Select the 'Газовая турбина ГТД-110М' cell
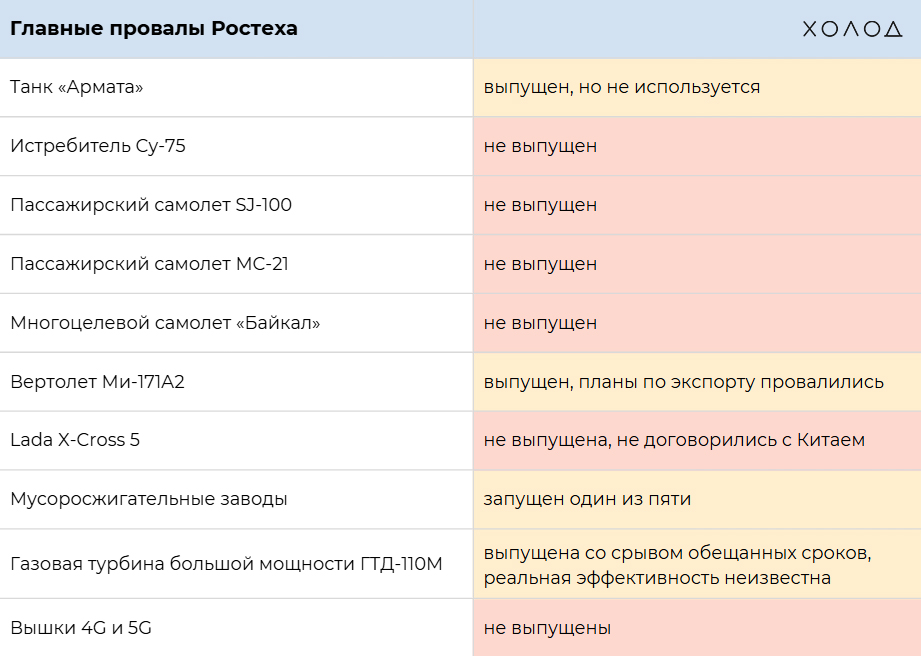The height and width of the screenshot is (656, 921). tap(226, 564)
